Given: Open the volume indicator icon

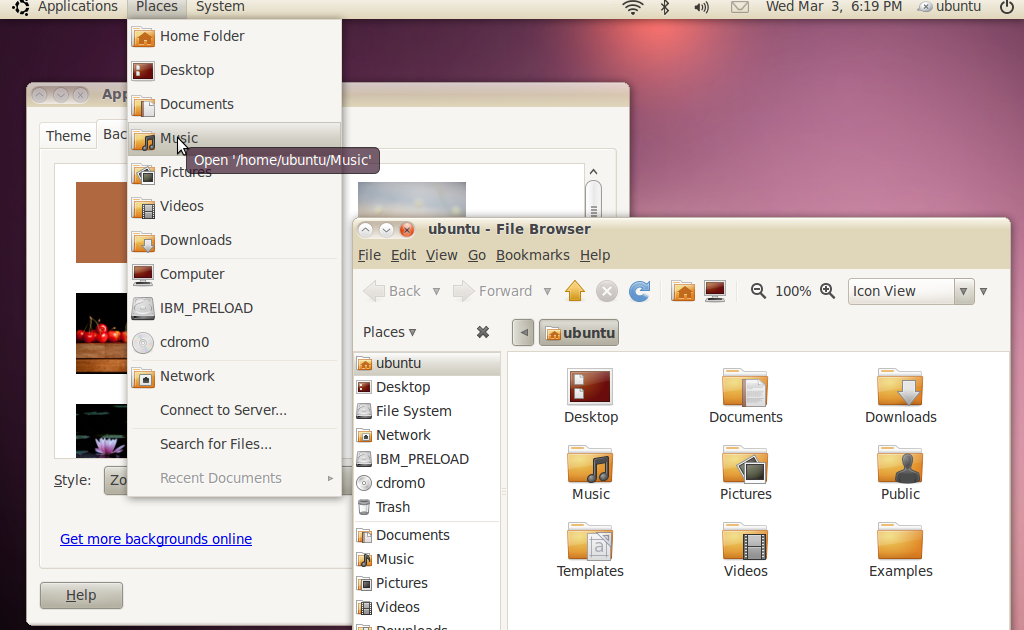Looking at the screenshot, I should [x=701, y=7].
